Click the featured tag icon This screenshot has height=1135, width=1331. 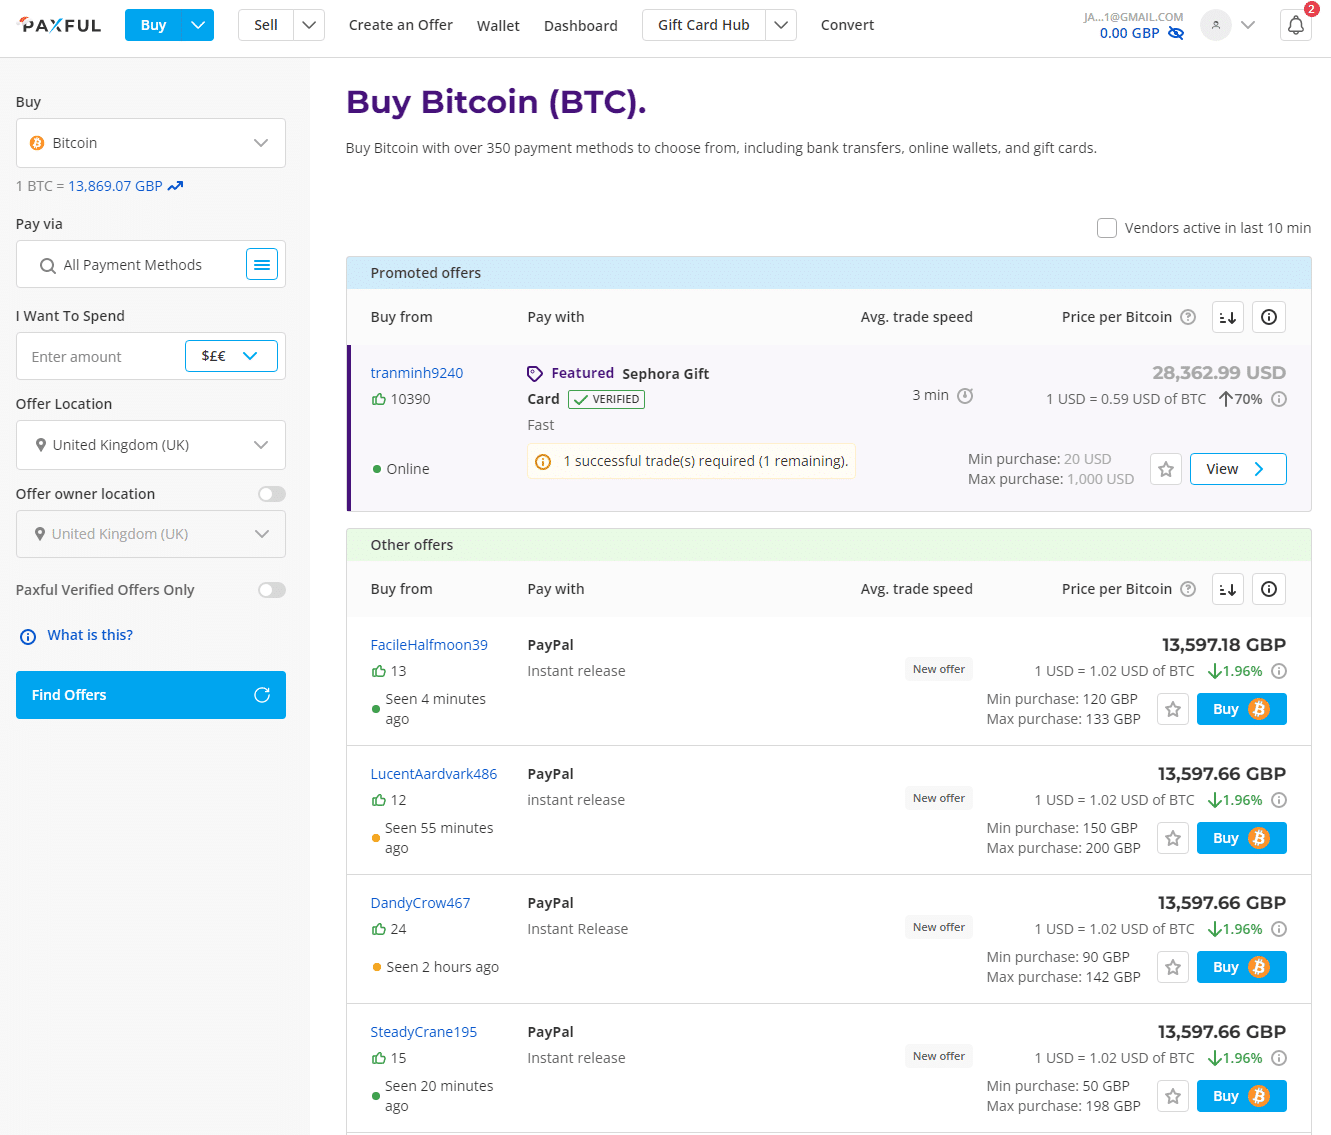pos(535,374)
